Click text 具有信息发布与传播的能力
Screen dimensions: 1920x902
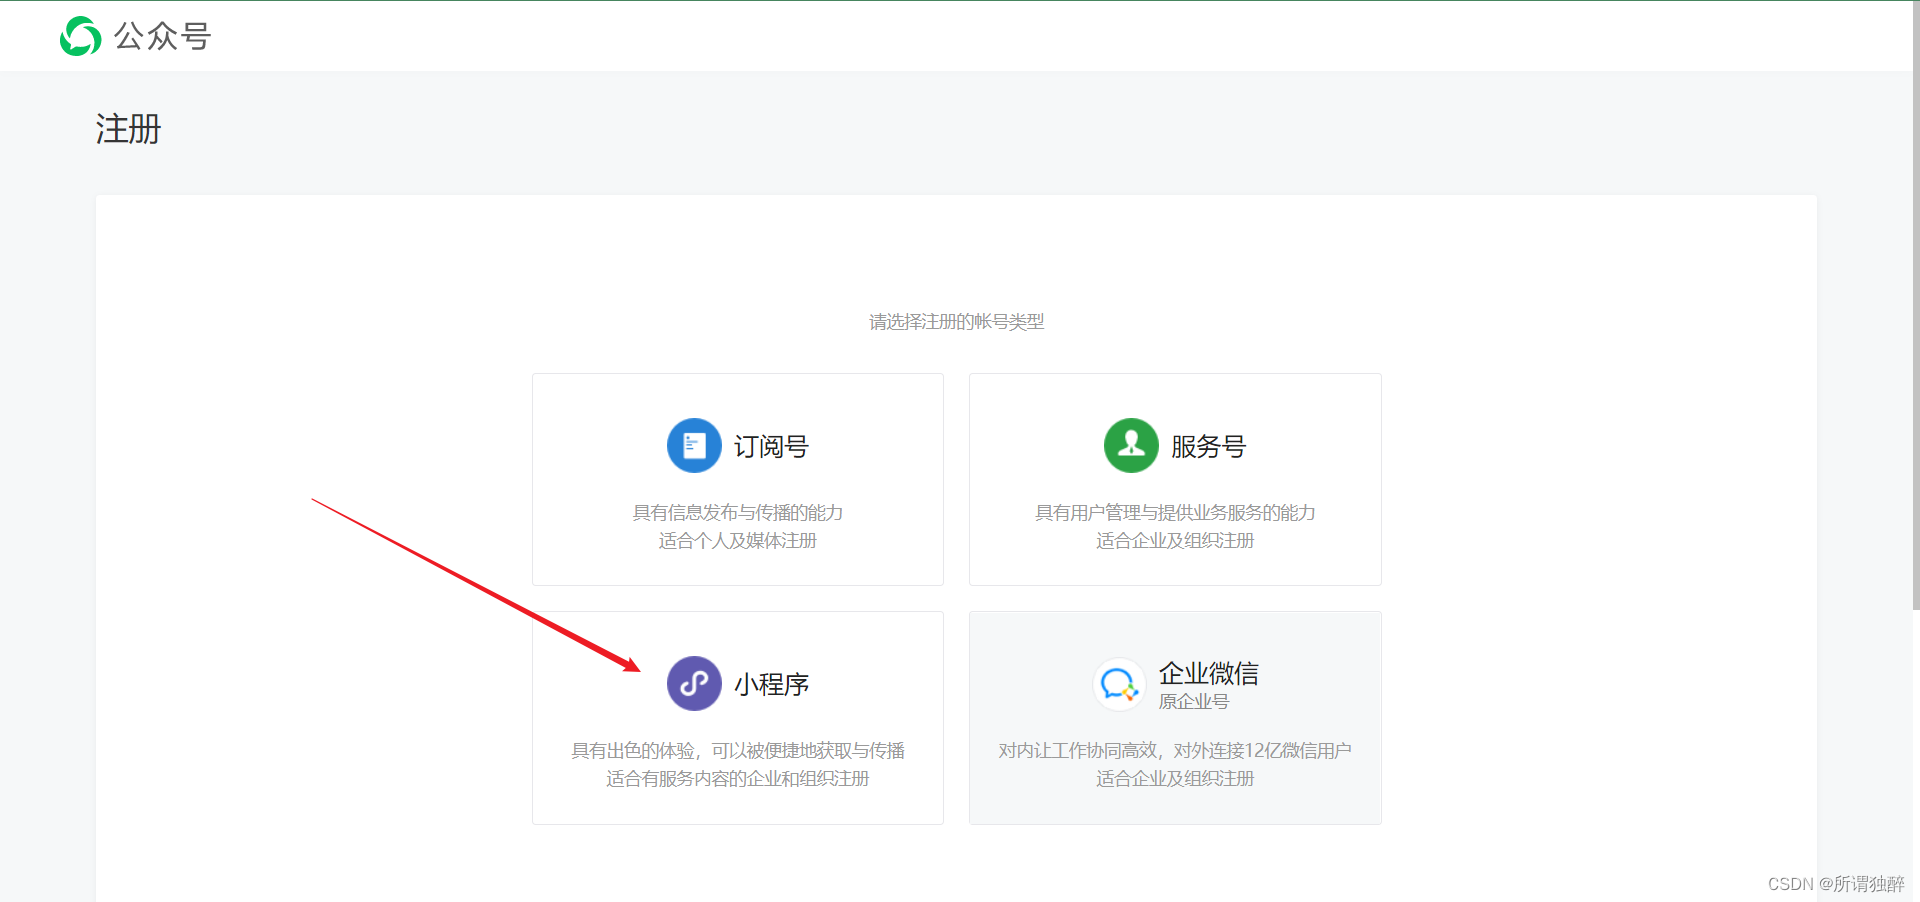(x=738, y=512)
